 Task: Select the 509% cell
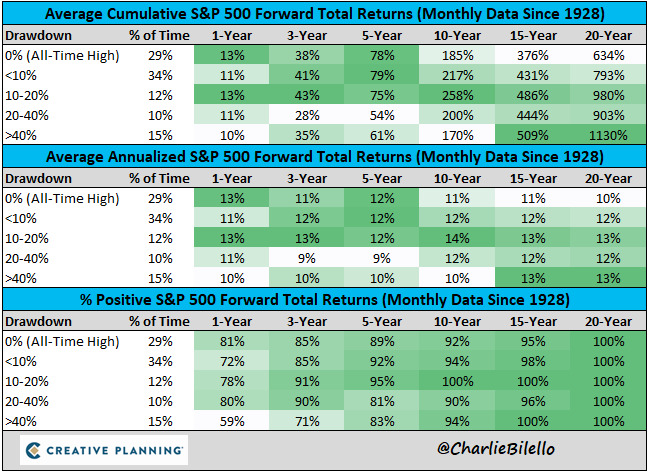(531, 133)
